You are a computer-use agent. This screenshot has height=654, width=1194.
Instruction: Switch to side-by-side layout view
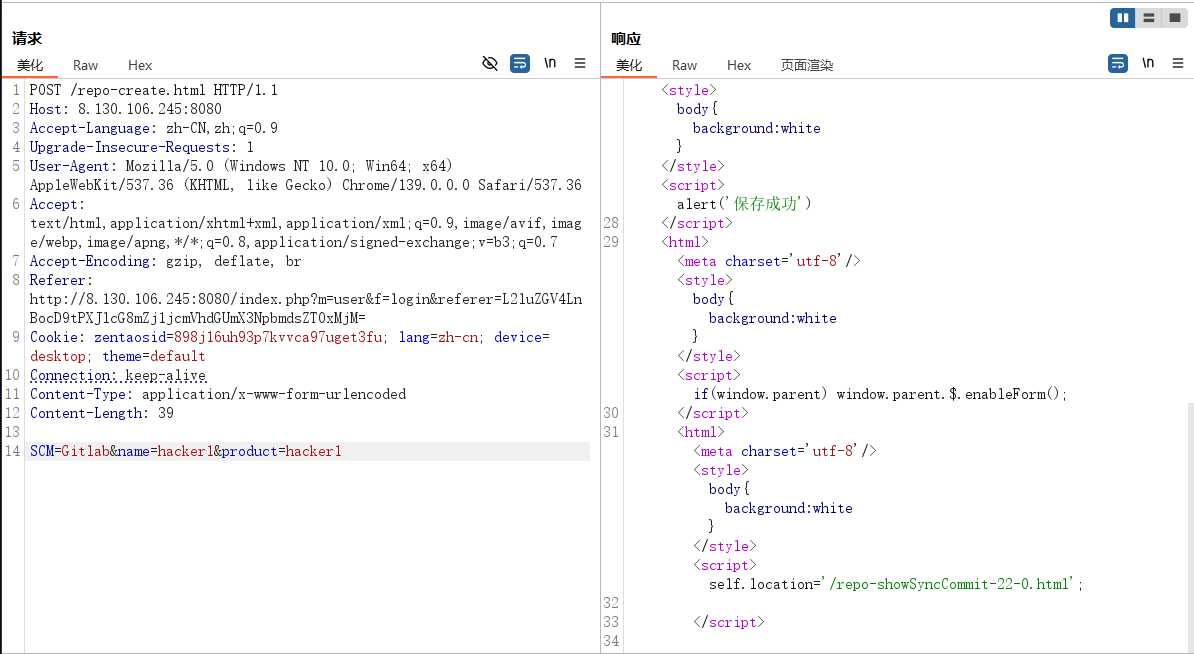(1123, 18)
